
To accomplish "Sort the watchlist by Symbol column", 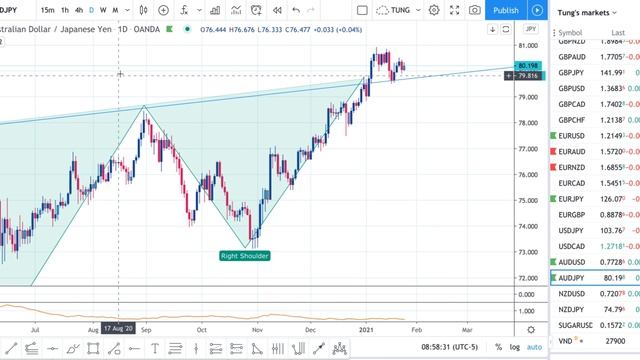I will tap(570, 33).
